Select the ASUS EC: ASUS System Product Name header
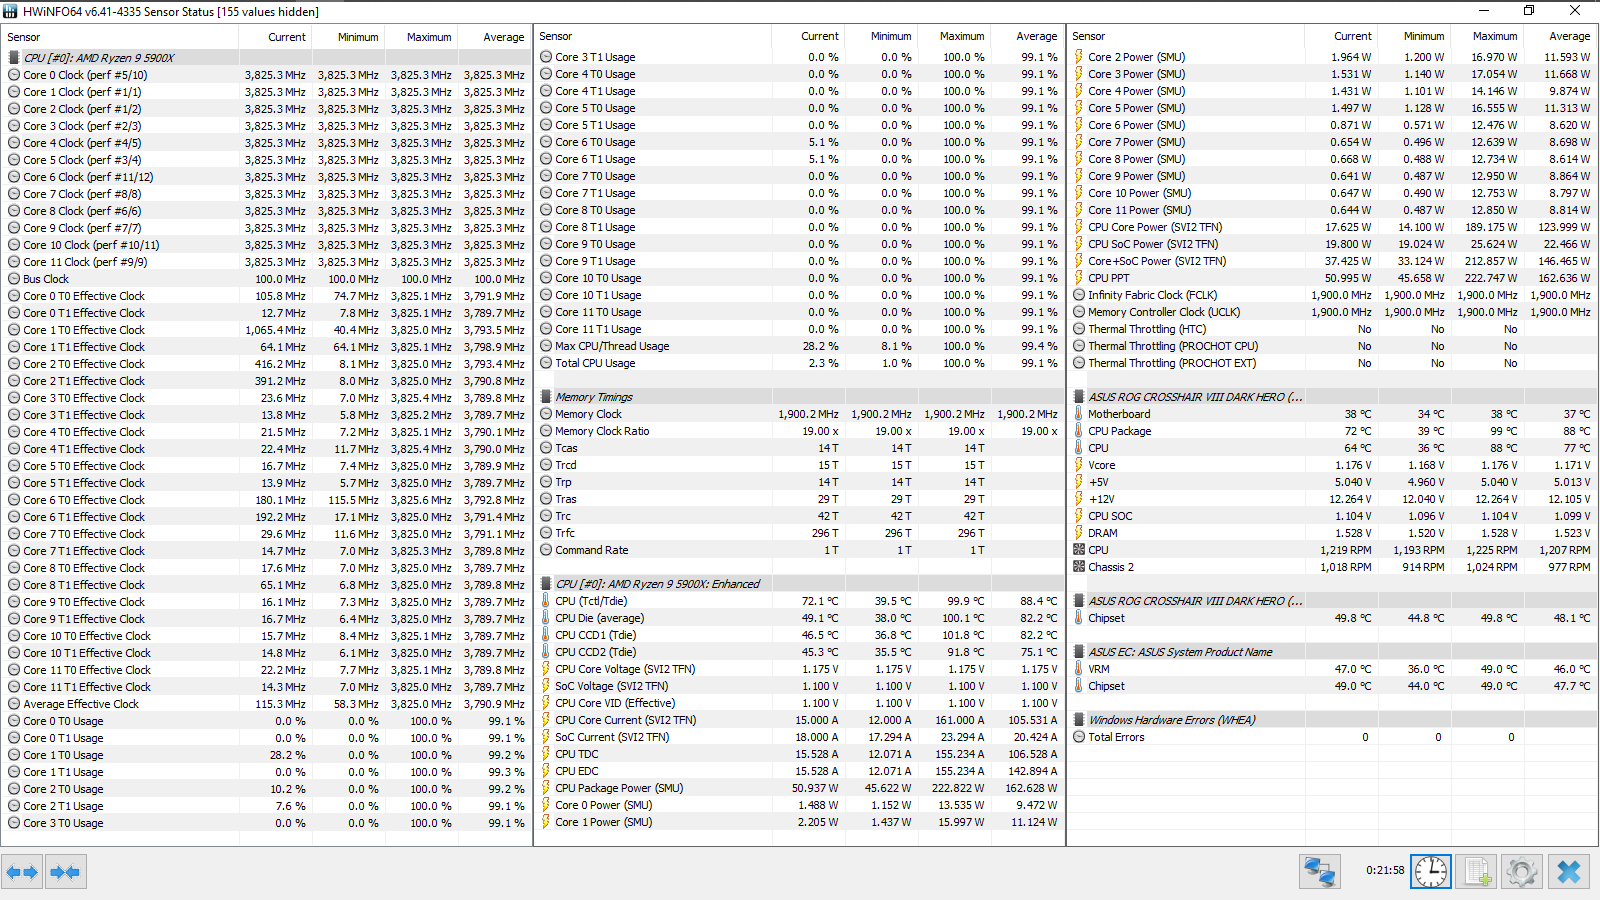This screenshot has width=1600, height=900. [x=1332, y=652]
